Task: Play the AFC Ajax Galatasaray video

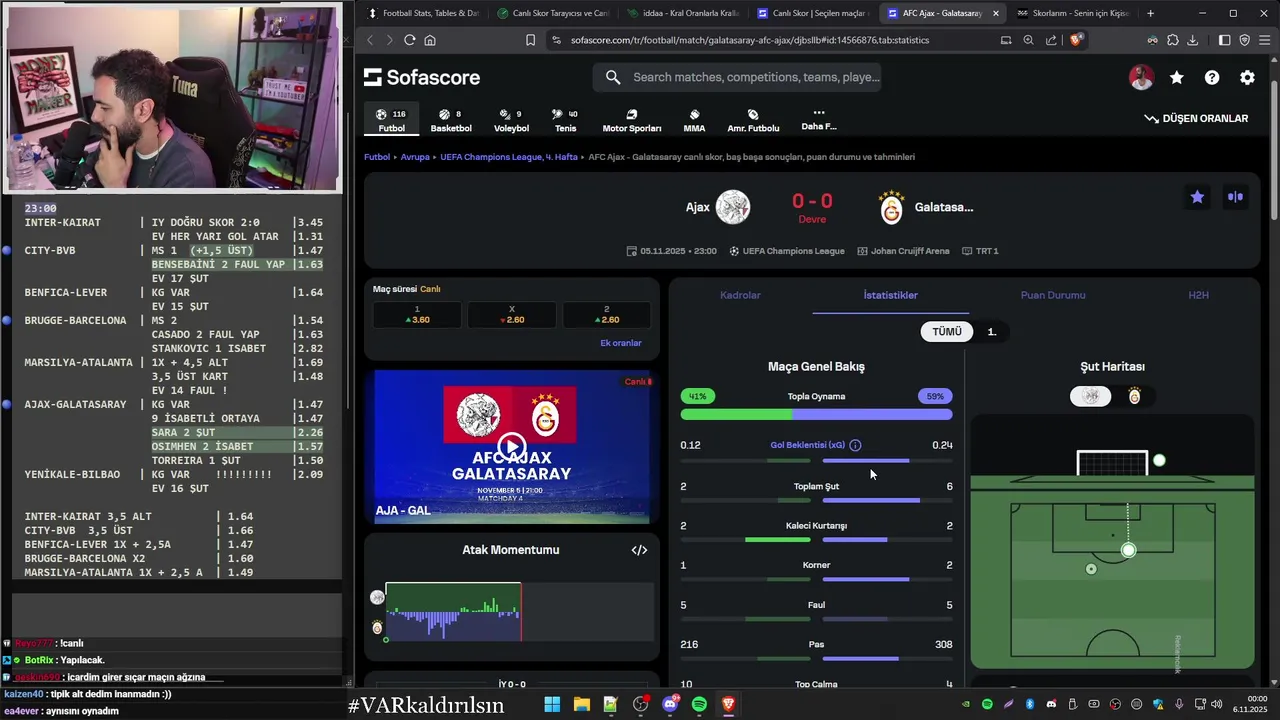Action: click(511, 446)
